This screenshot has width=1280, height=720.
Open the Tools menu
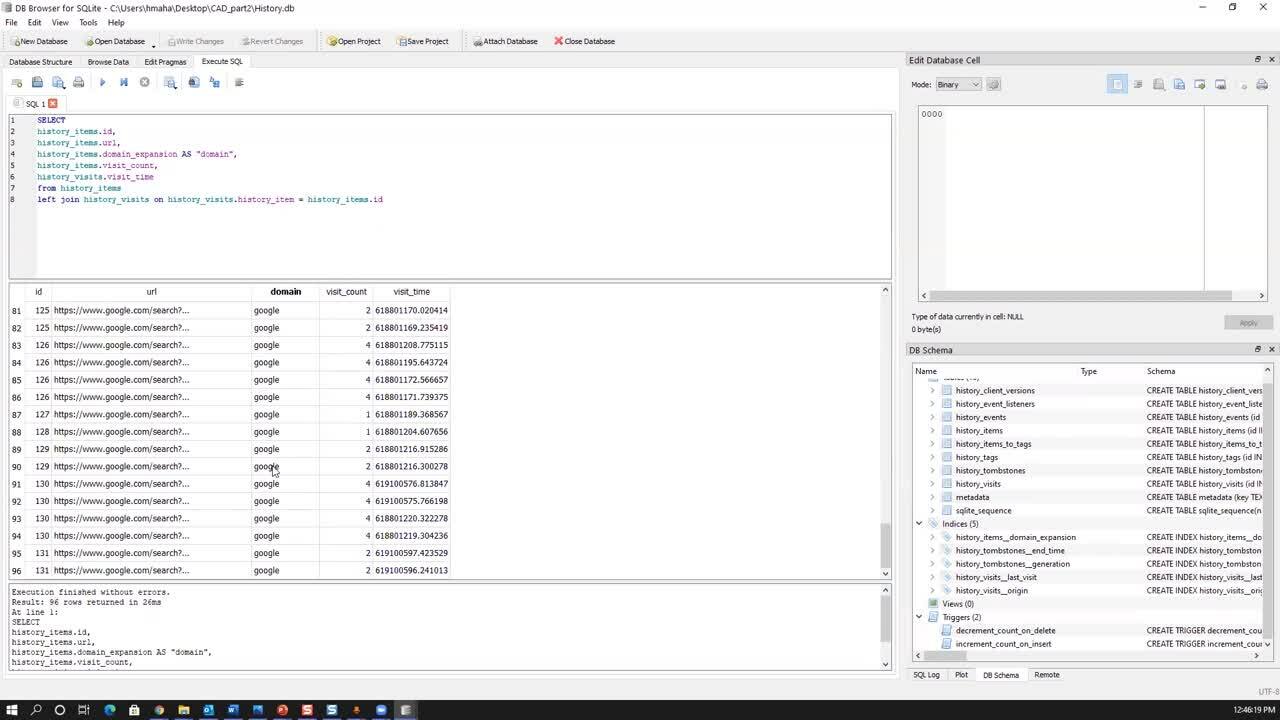click(89, 22)
